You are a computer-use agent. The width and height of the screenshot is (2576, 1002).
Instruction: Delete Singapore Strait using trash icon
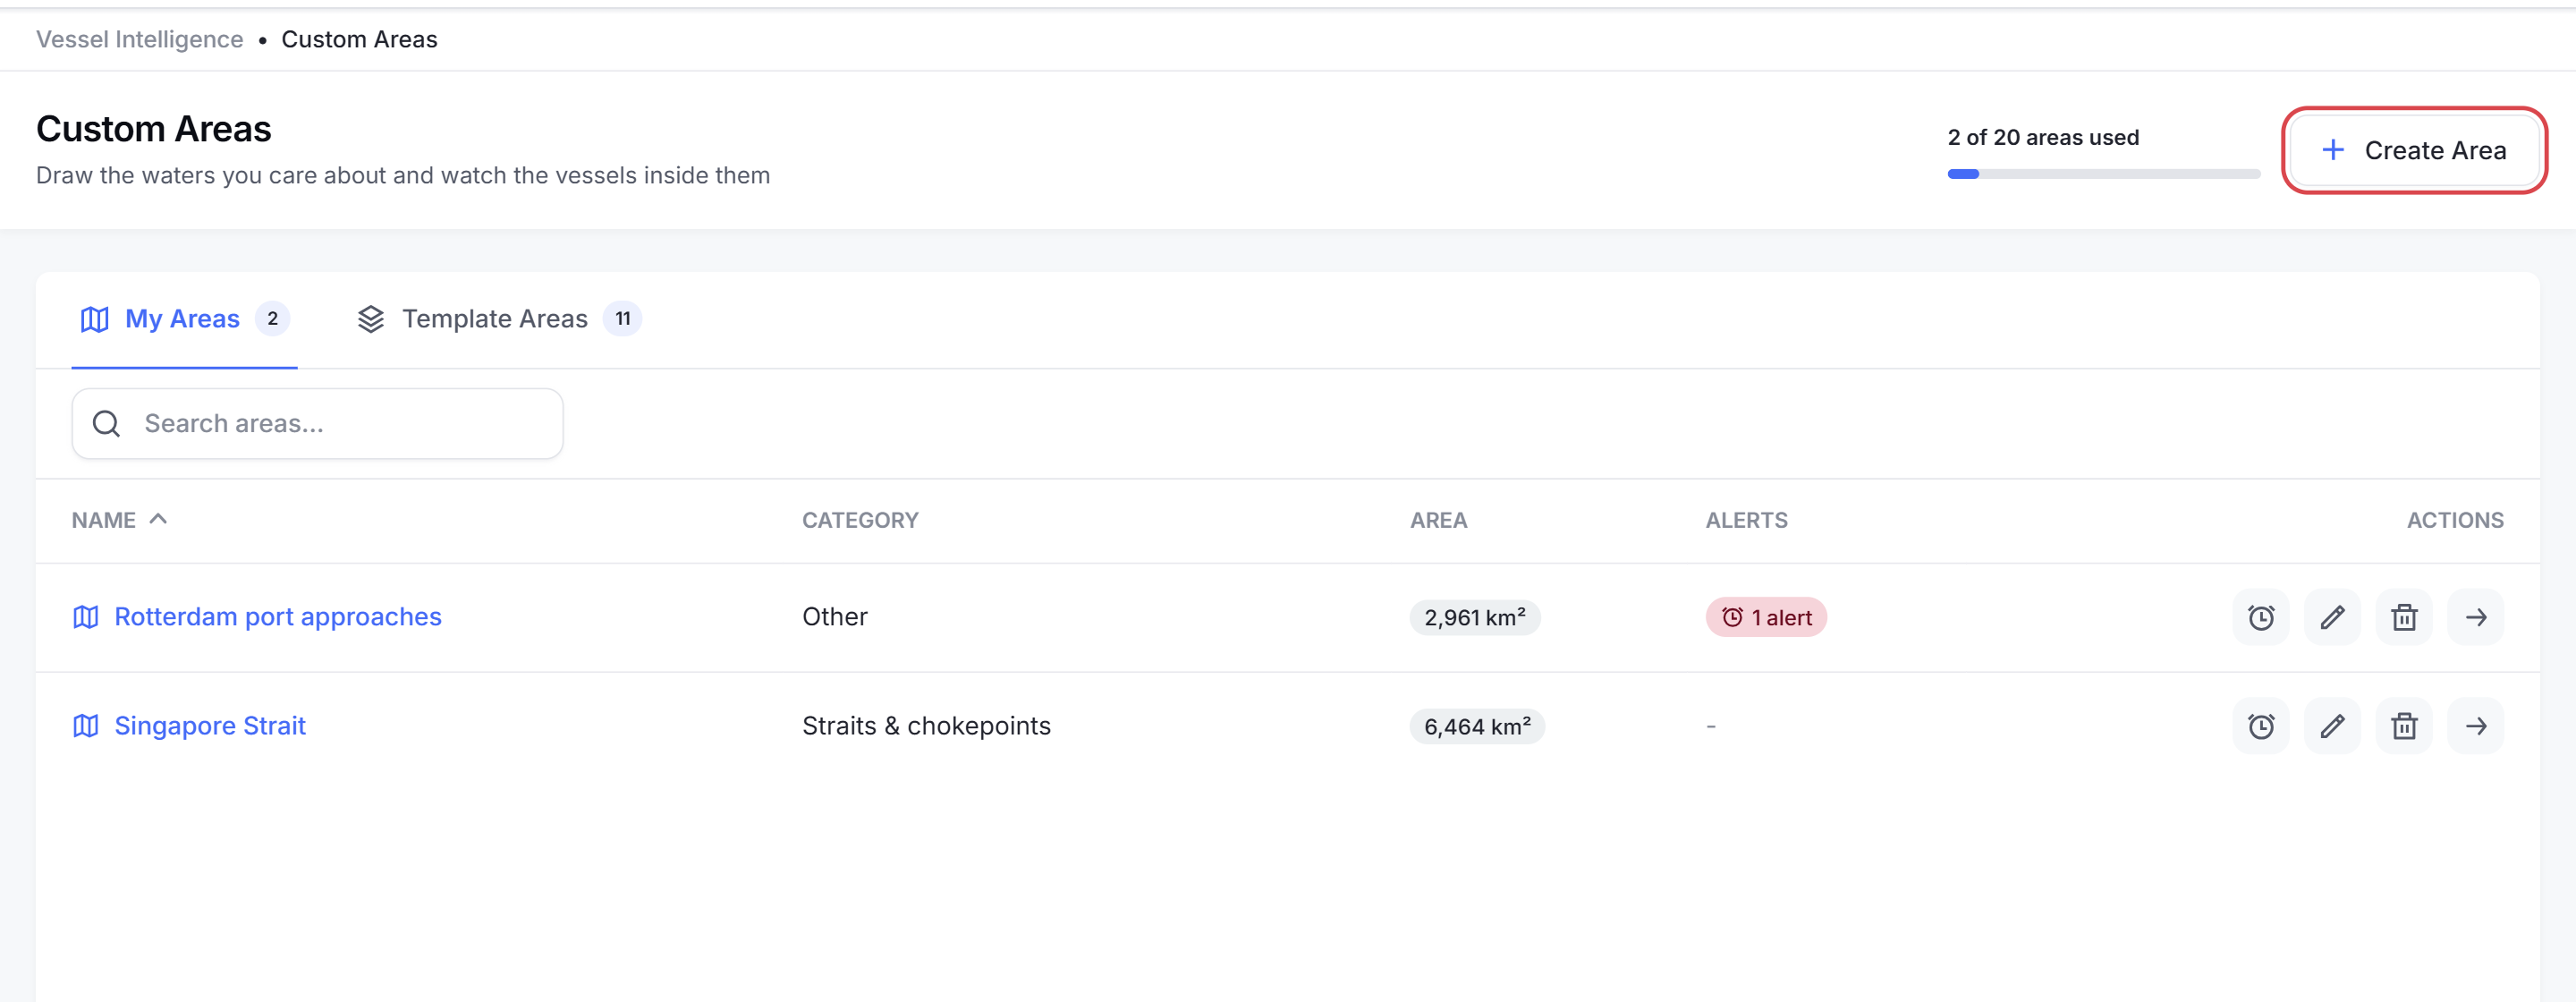2404,726
